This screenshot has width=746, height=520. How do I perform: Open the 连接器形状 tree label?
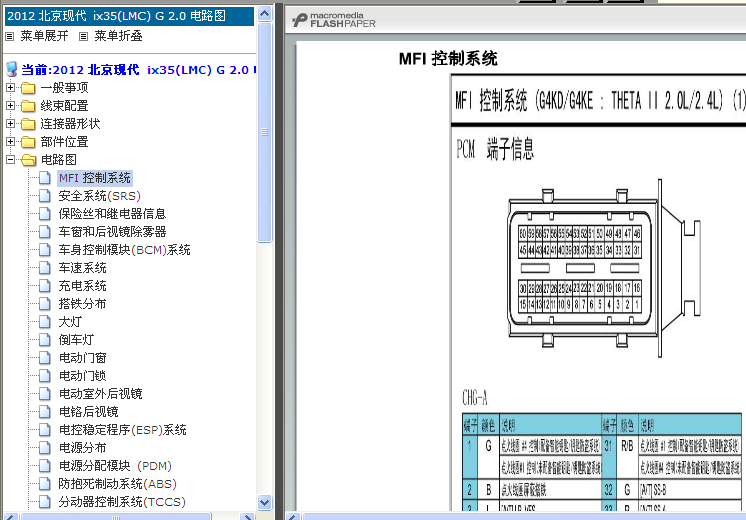point(70,124)
